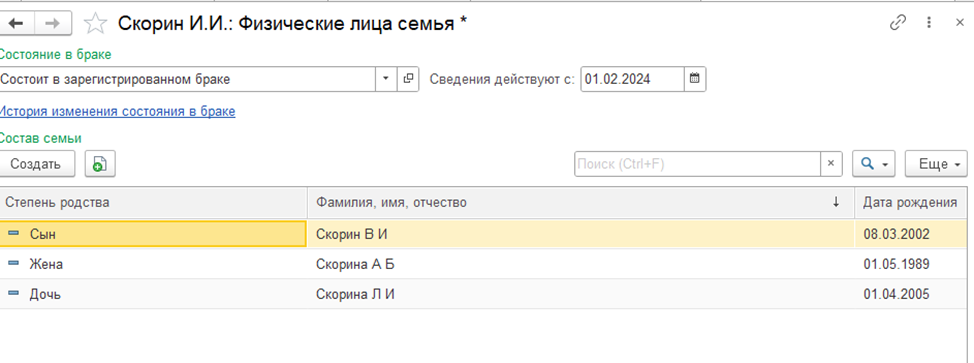
Task: Select the Дочь row
Action: click(483, 294)
